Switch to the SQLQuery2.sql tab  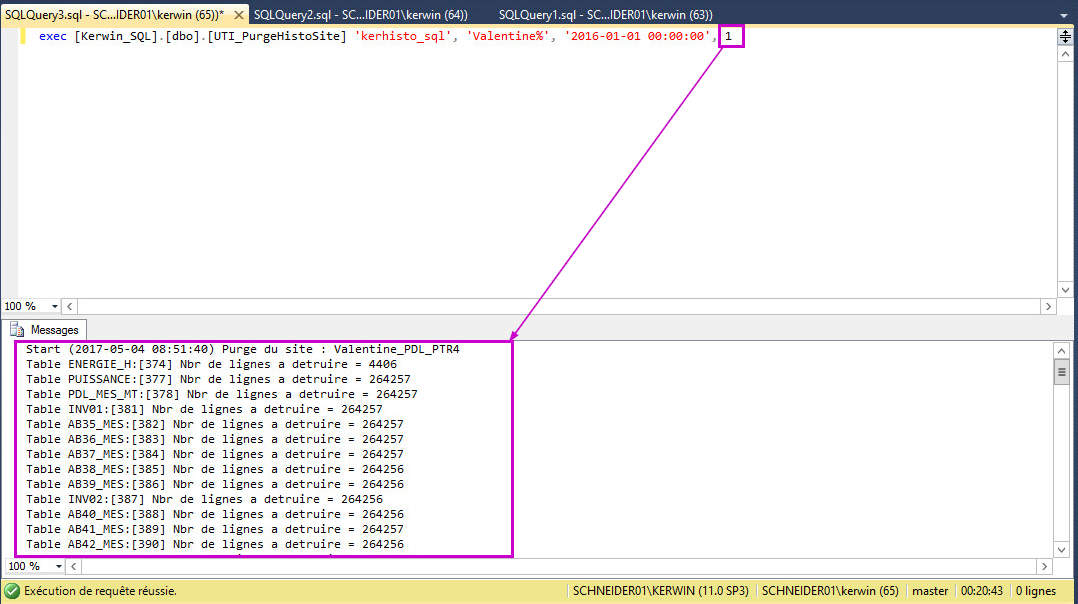tap(360, 14)
